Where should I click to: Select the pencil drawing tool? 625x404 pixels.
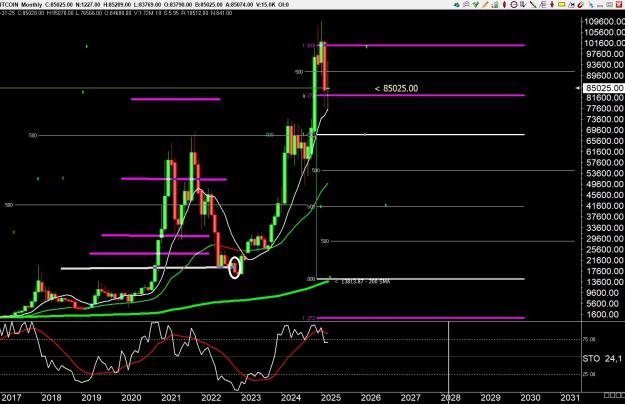pyautogui.click(x=485, y=5)
